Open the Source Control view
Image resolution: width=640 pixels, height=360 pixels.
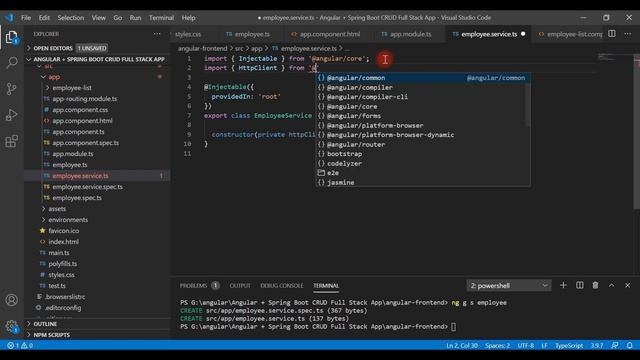point(11,89)
